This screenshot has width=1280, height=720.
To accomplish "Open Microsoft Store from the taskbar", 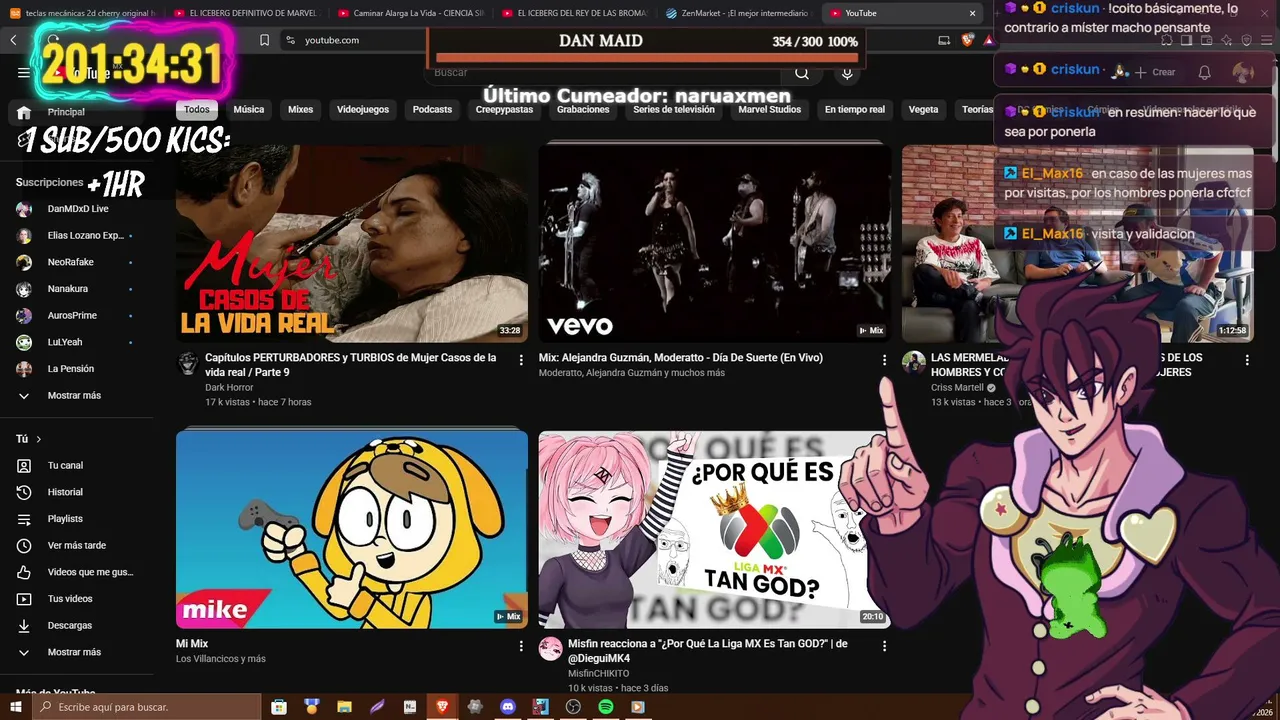I will tap(279, 707).
